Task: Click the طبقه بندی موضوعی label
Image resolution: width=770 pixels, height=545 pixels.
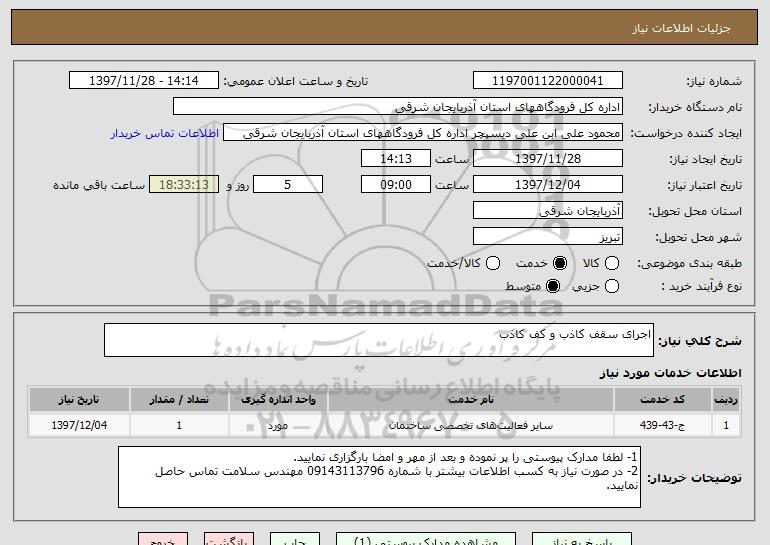Action: pos(689,264)
